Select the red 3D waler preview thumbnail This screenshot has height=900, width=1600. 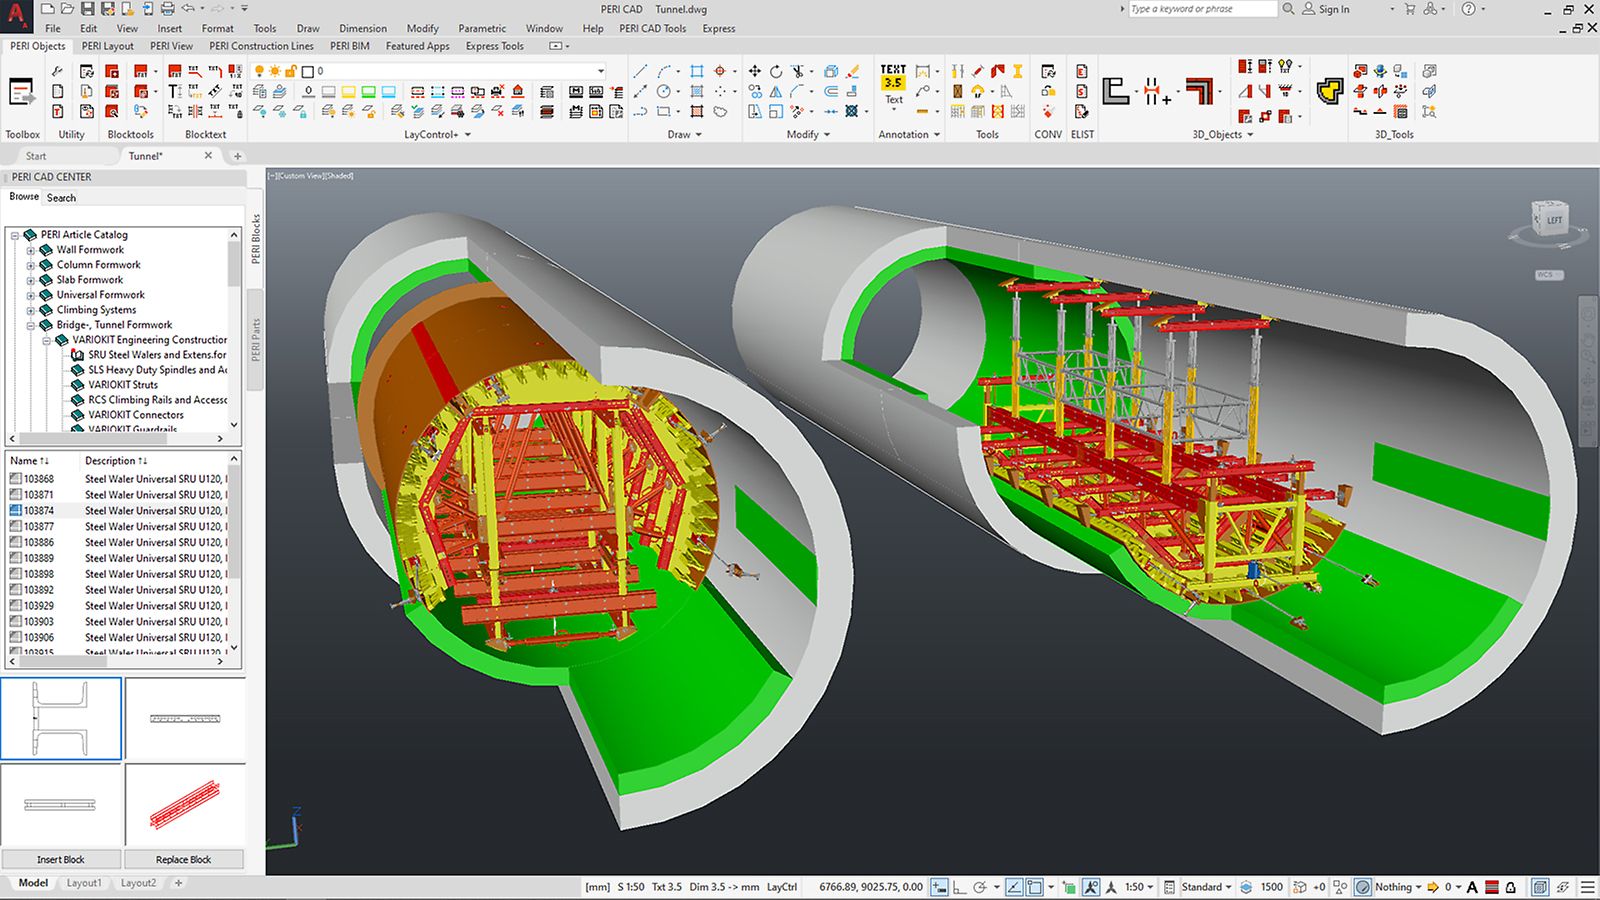[185, 805]
